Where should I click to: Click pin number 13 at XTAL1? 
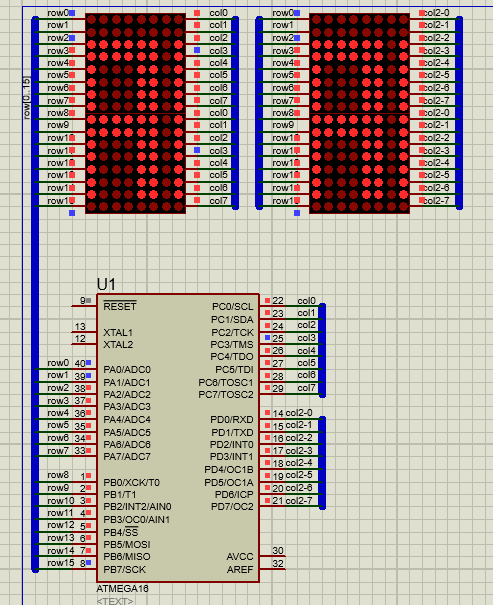(80, 326)
